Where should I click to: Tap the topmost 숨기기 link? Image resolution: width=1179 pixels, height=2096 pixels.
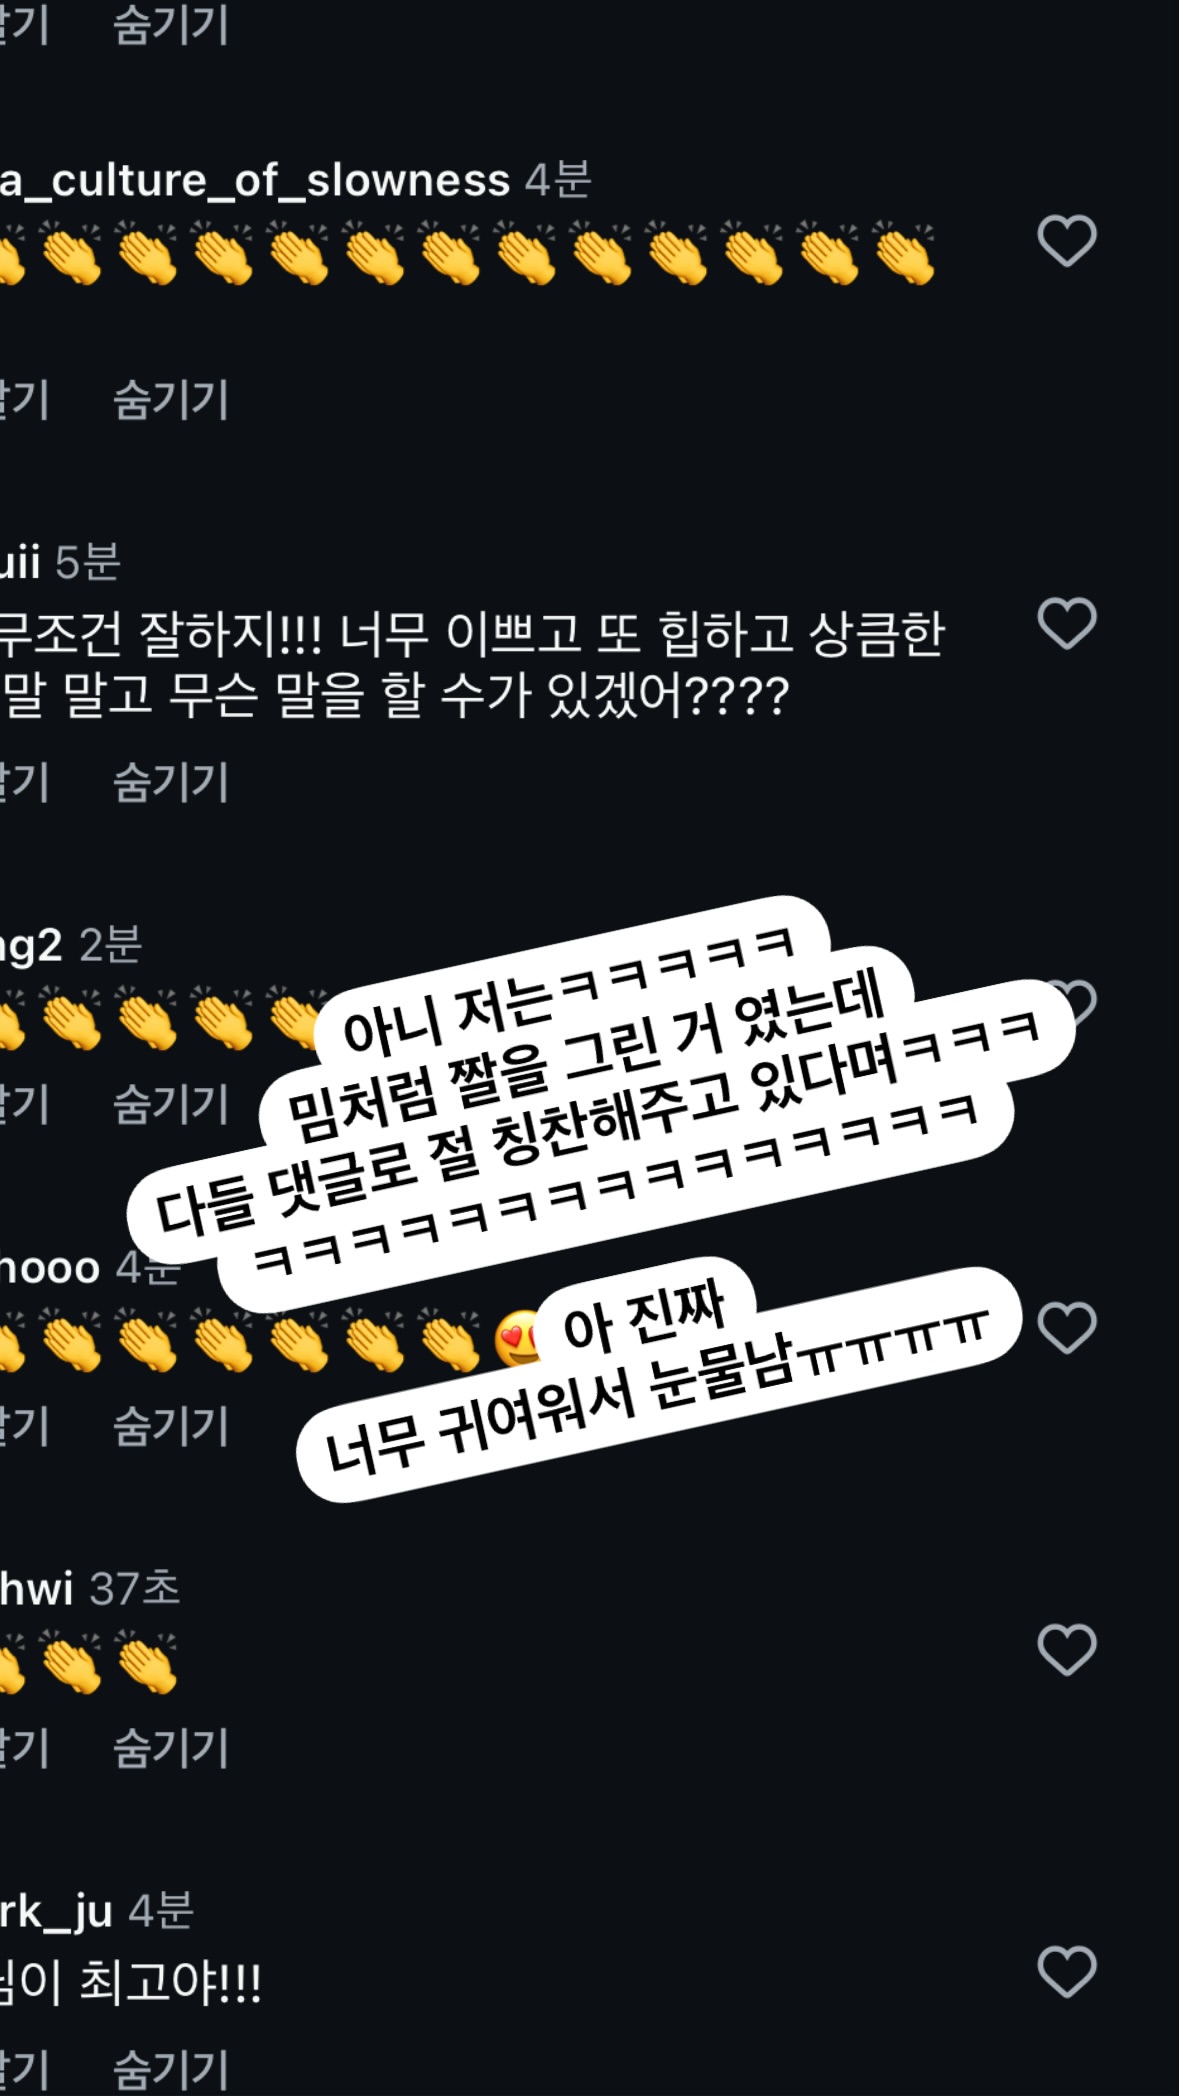tap(171, 24)
